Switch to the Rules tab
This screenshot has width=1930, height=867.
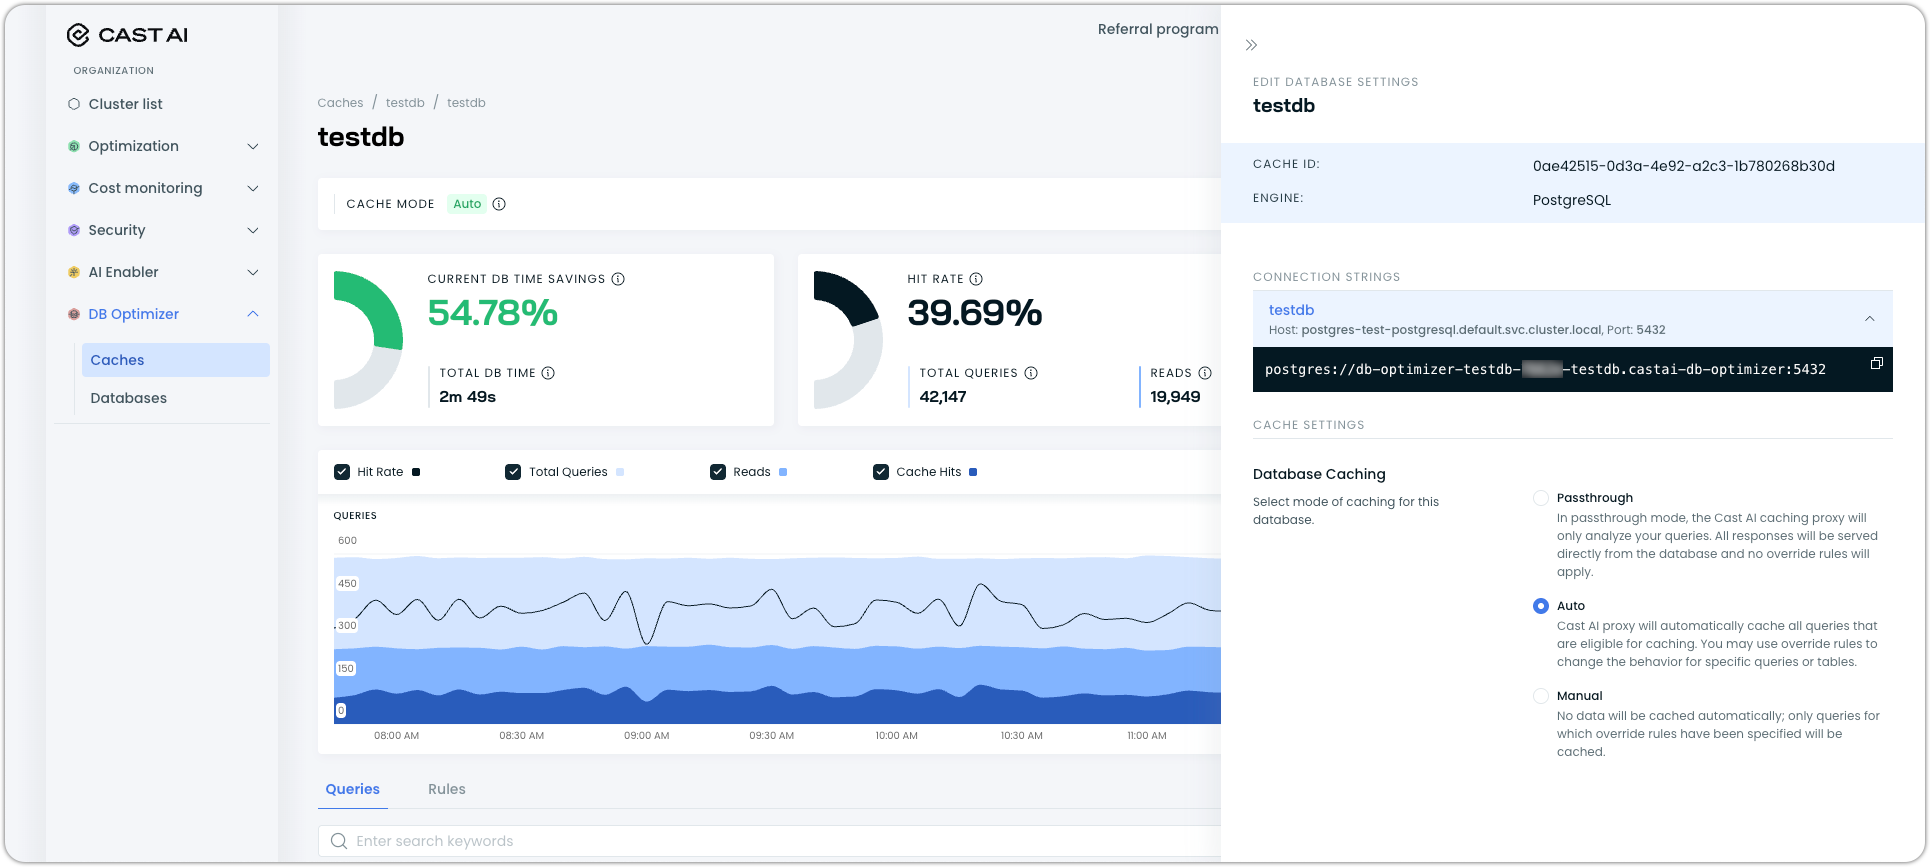tap(447, 789)
